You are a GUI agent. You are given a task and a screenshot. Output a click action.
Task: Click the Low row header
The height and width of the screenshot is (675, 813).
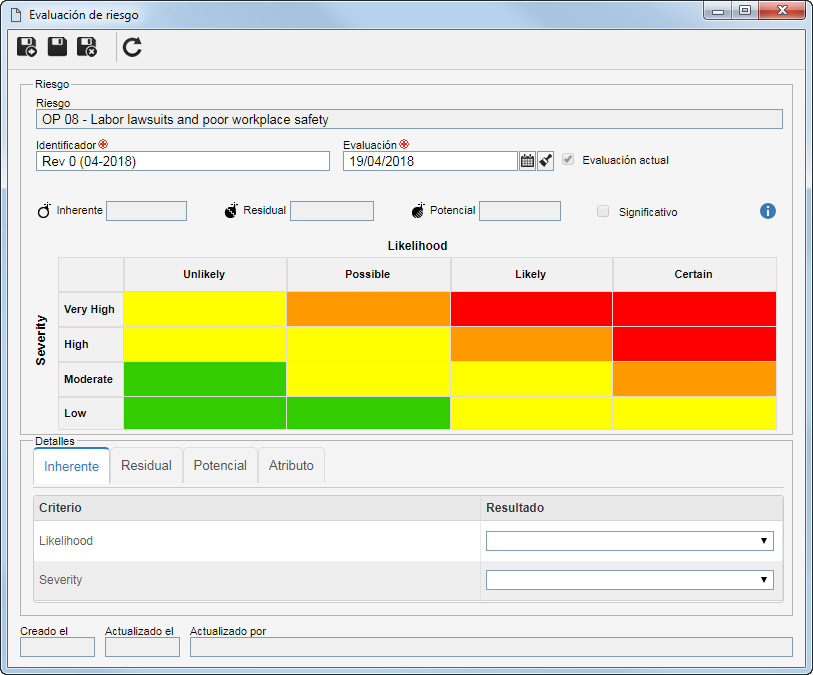(x=91, y=413)
